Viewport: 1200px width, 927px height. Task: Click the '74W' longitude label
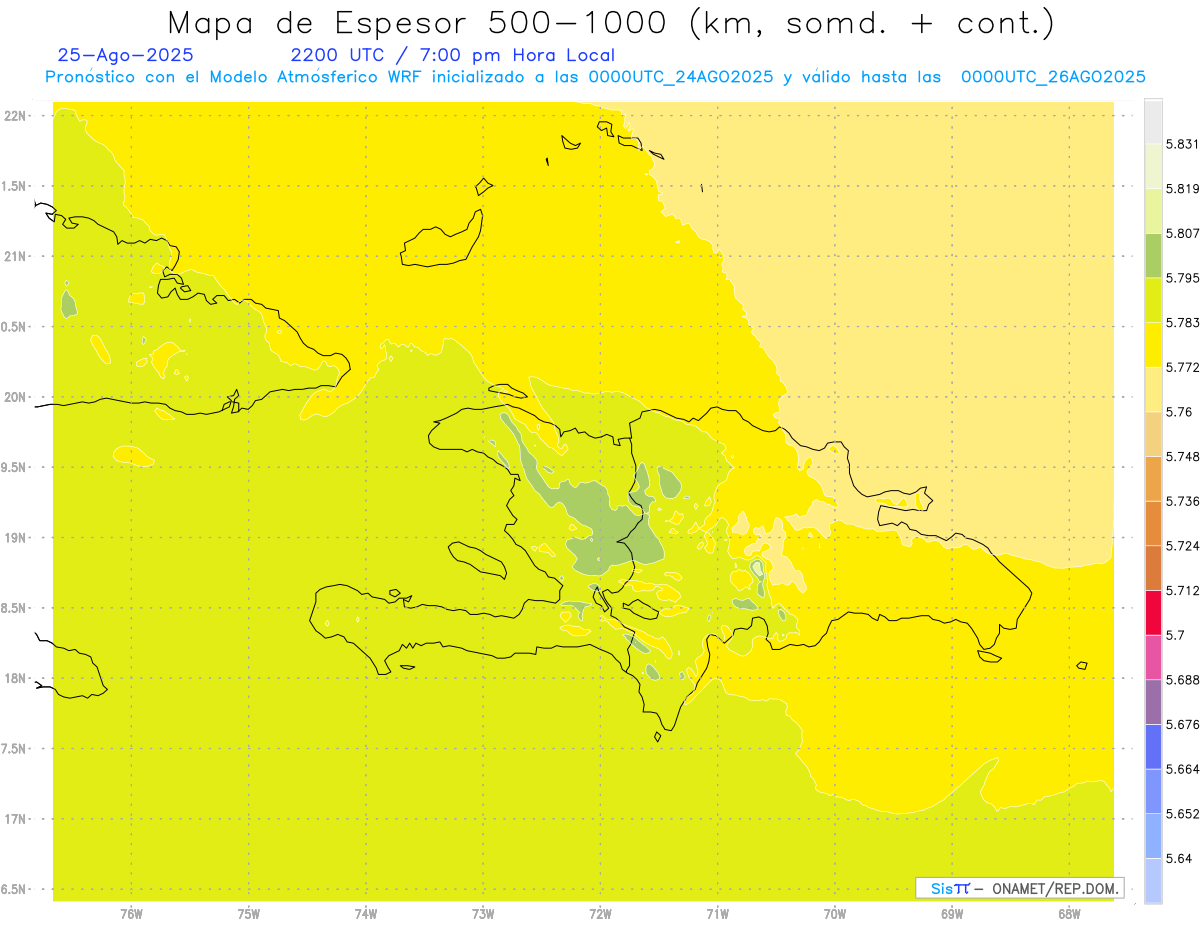366,913
